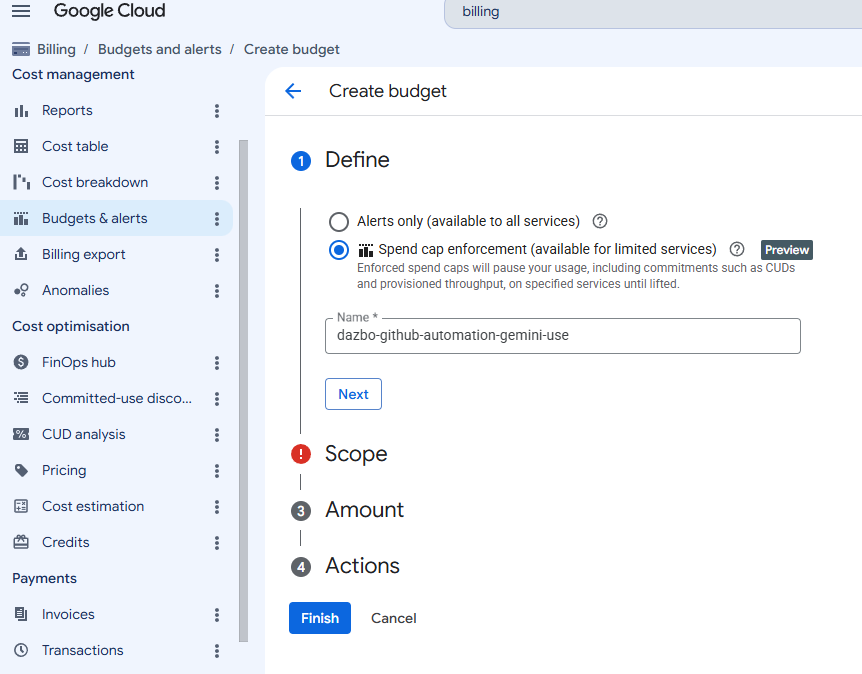Click the Budgets & alerts sidebar icon
862x674 pixels.
[x=21, y=219]
